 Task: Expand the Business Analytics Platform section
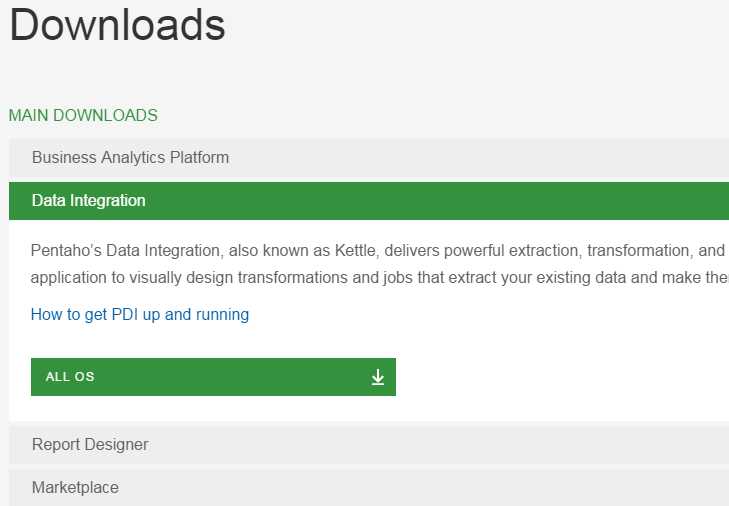369,158
